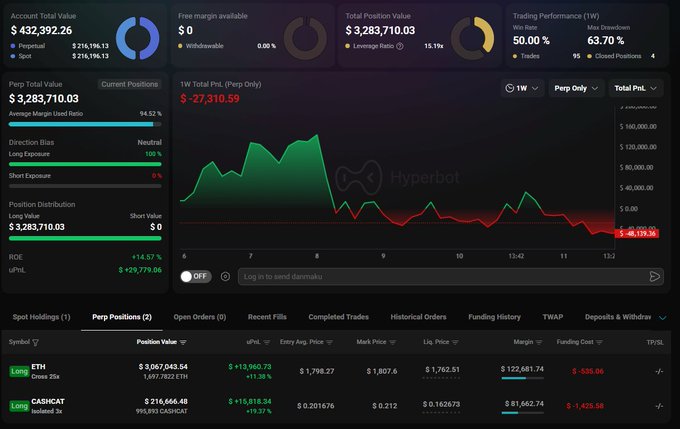Click the Win Rate 50.00 % value

[x=531, y=41]
